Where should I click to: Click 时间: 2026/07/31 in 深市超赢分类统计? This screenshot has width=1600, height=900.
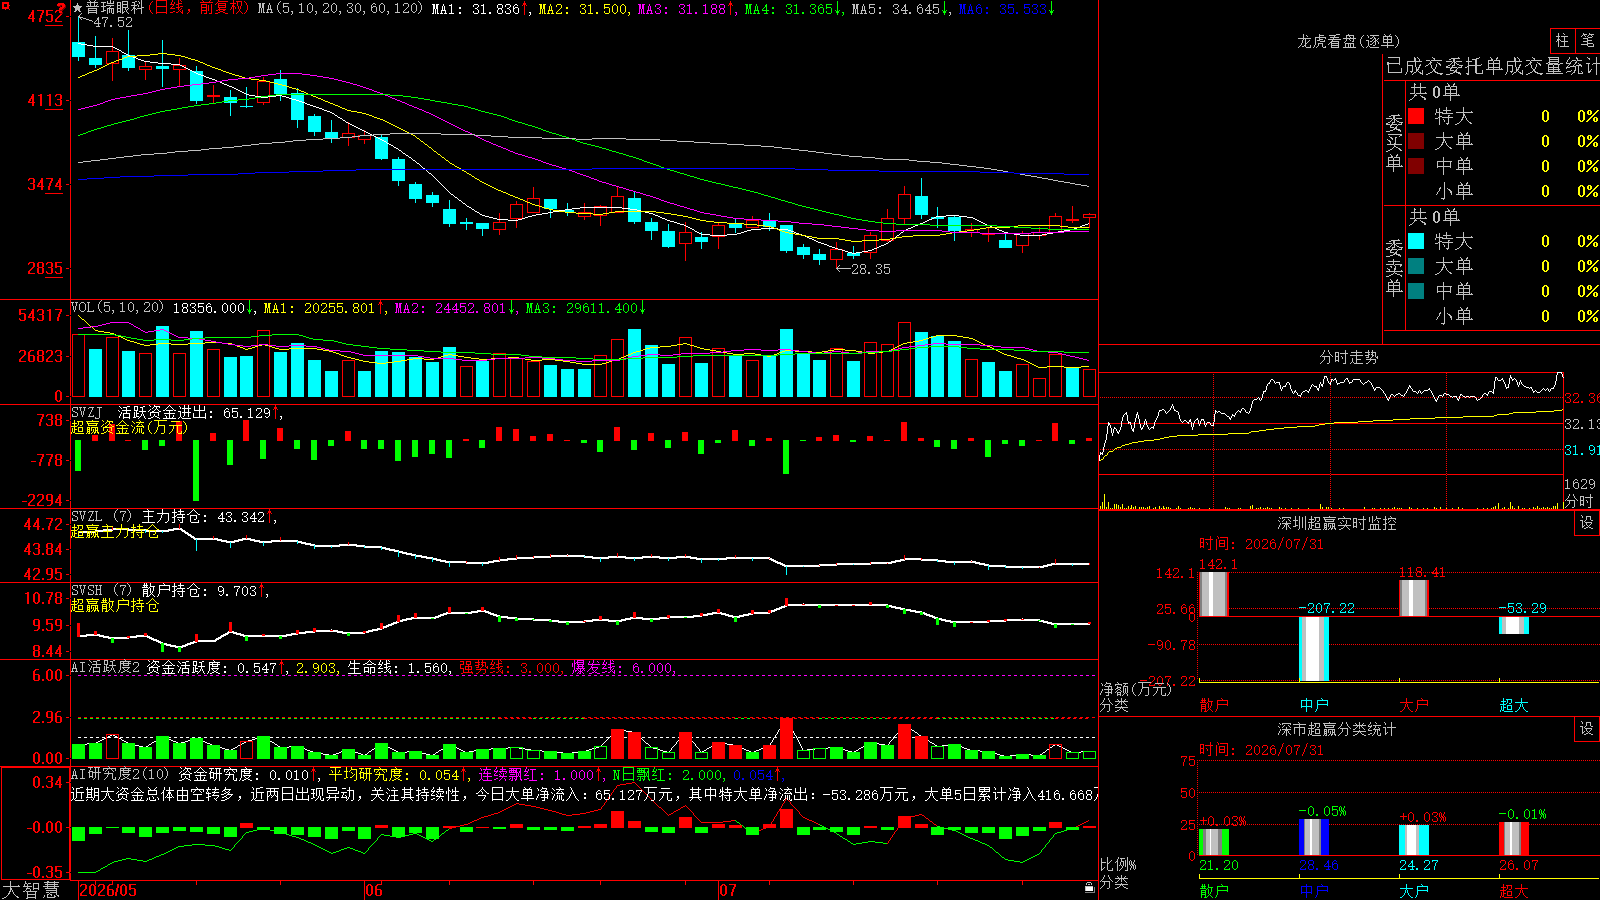(1261, 750)
